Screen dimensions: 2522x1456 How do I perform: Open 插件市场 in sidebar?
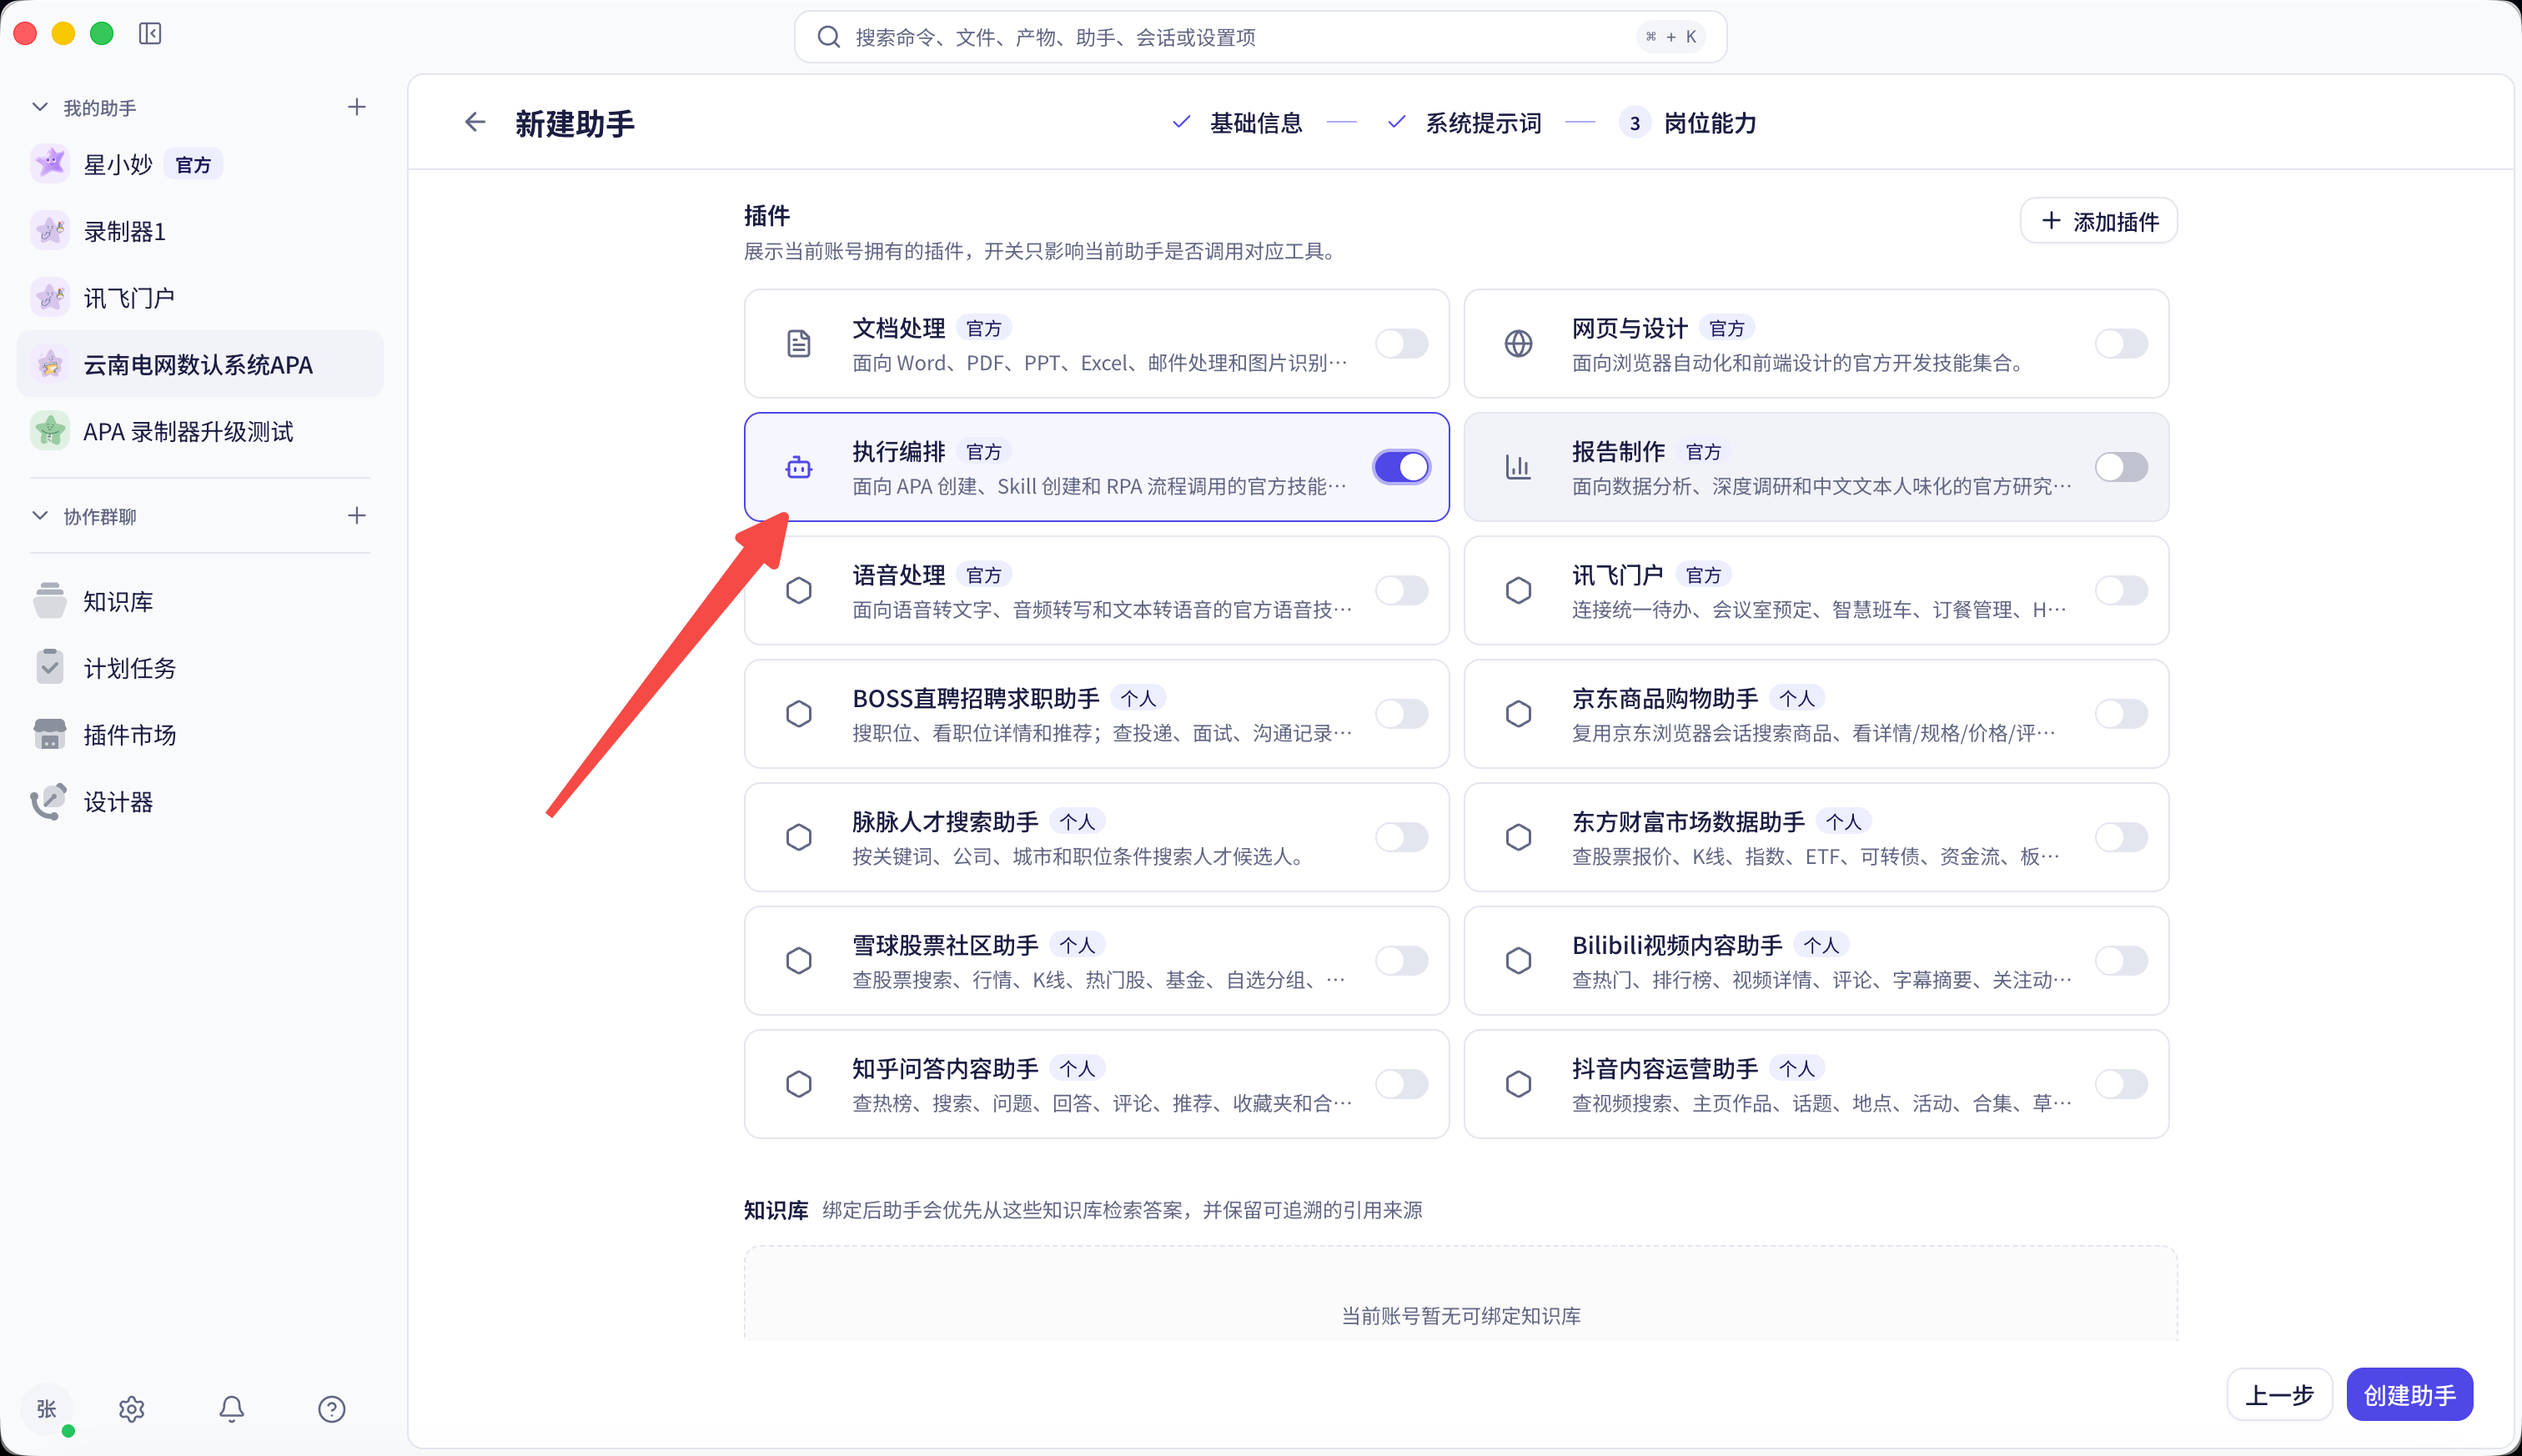[200, 735]
